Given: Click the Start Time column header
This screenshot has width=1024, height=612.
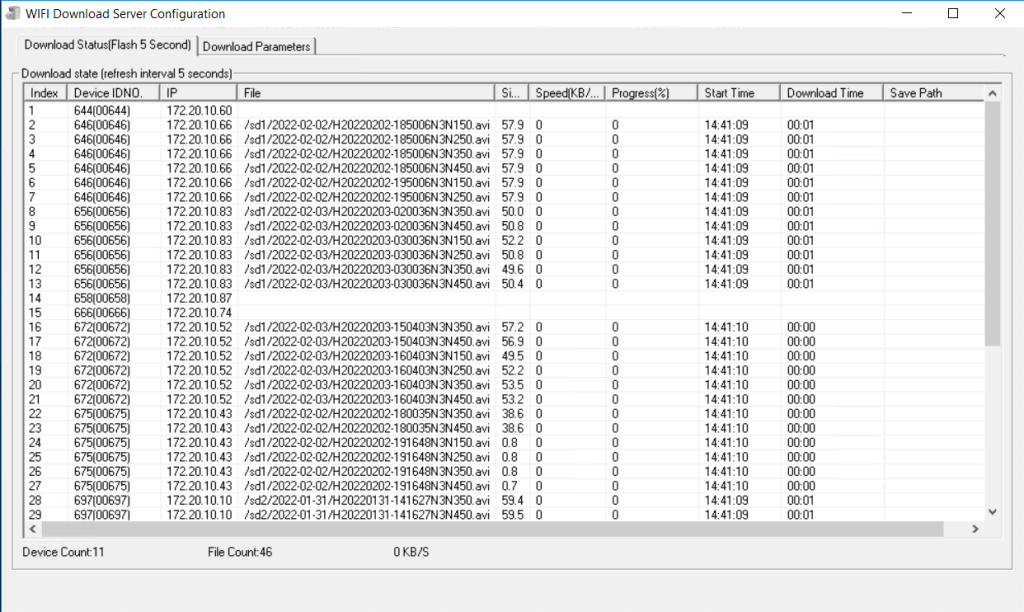Looking at the screenshot, I should (738, 93).
